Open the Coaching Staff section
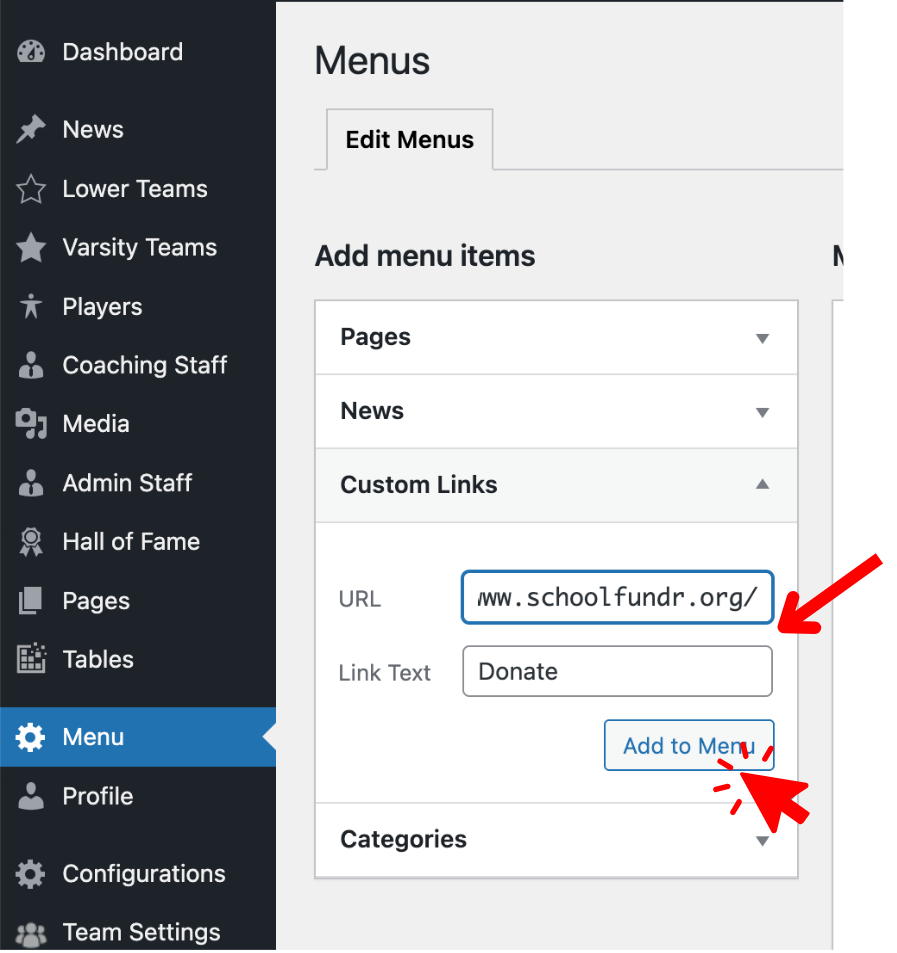The width and height of the screenshot is (897, 953). point(30,365)
